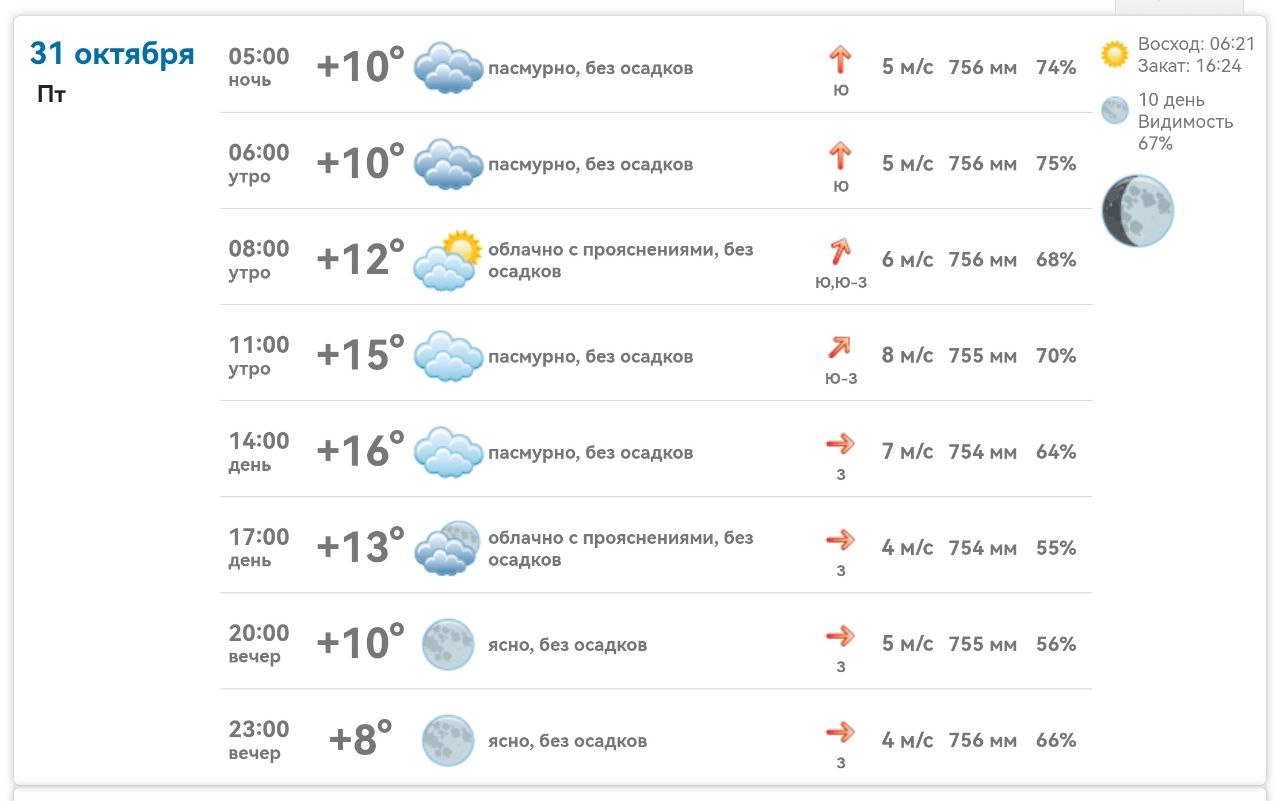Click the clear moon icon at 20:00
The image size is (1280, 801).
point(448,644)
